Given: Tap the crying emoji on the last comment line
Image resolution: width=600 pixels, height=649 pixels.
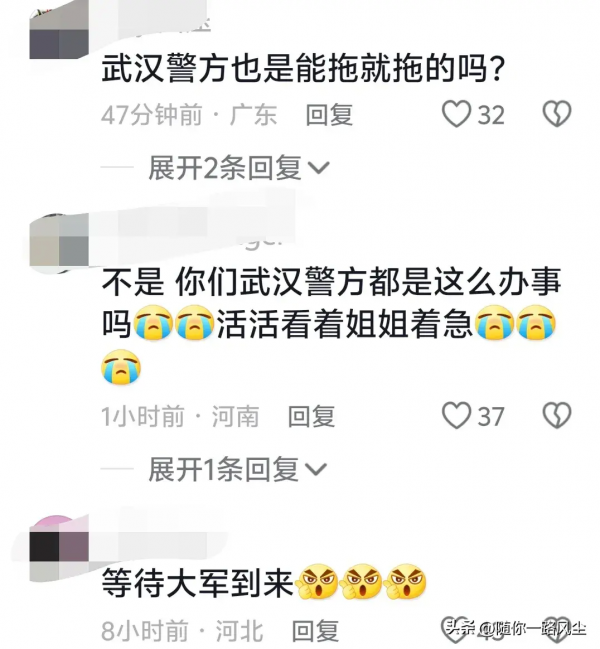Looking at the screenshot, I should (x=121, y=368).
